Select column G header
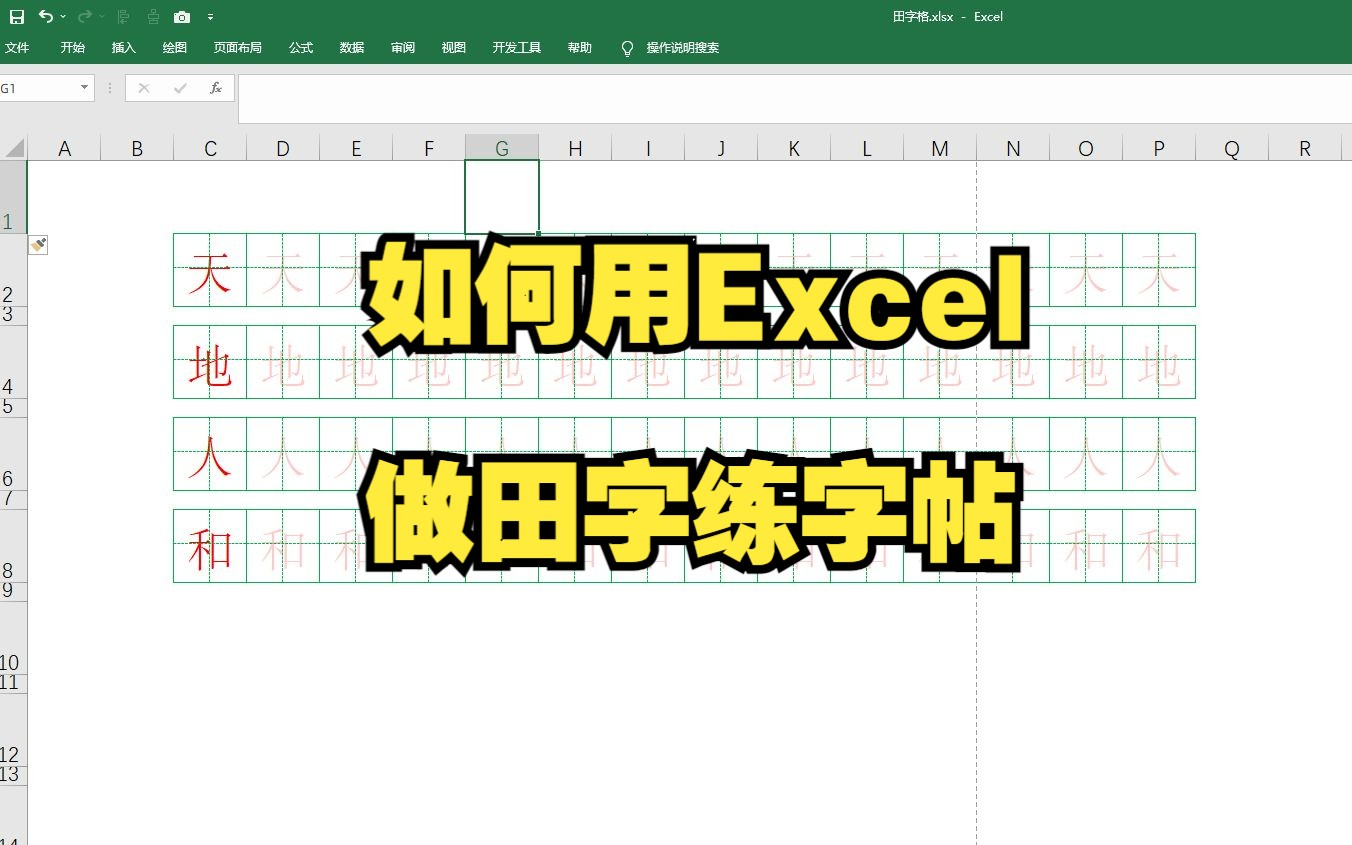This screenshot has height=845, width=1352. 502,149
